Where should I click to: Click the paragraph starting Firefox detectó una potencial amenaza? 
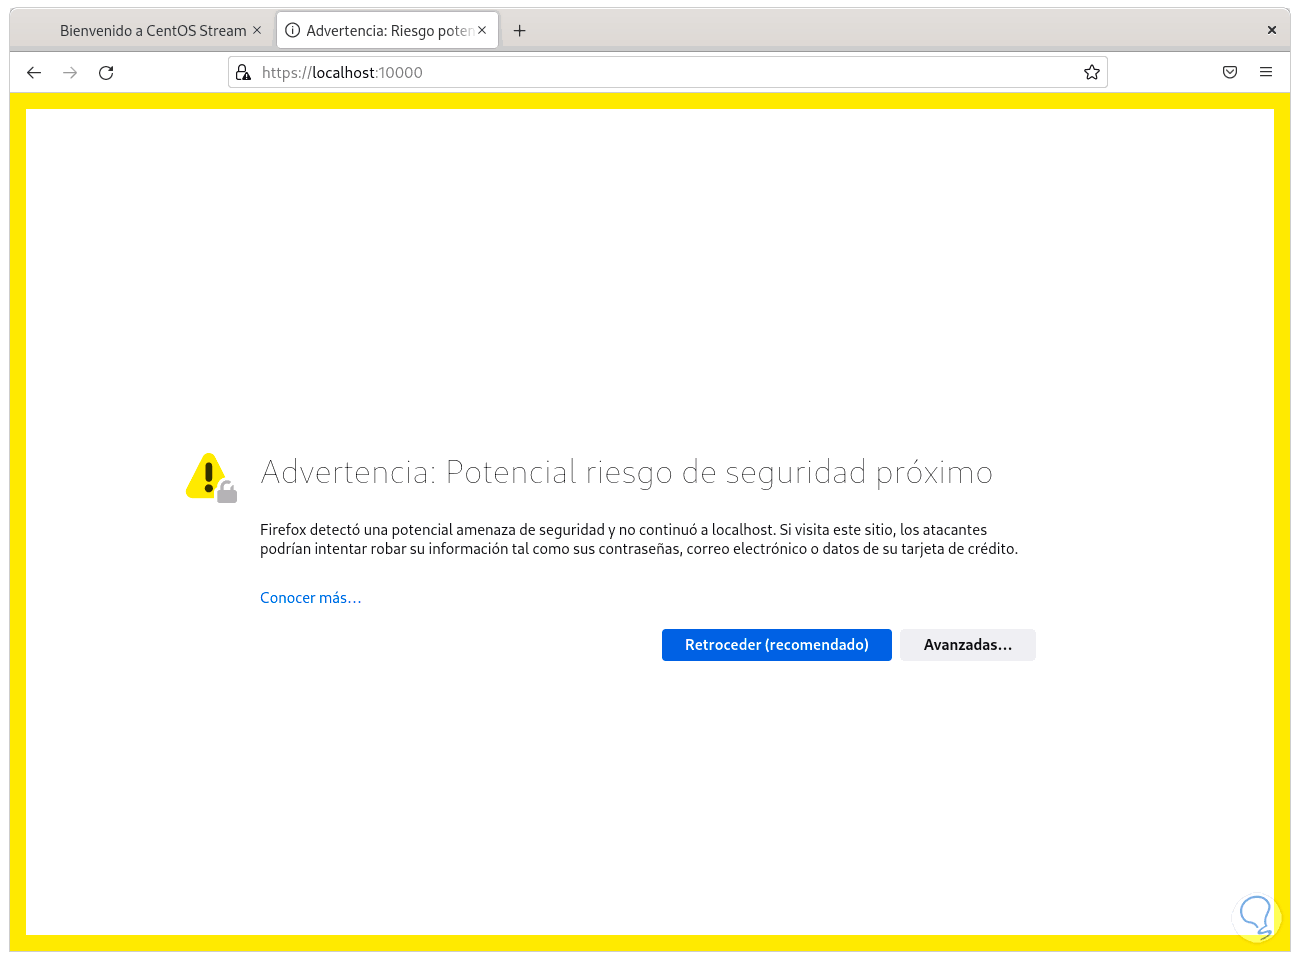639,539
